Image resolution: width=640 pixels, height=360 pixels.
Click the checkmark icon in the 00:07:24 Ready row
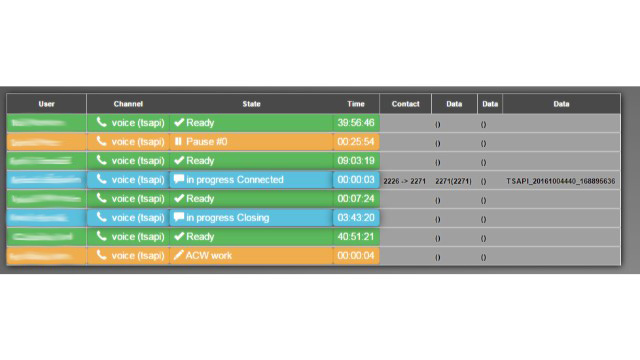(x=179, y=198)
